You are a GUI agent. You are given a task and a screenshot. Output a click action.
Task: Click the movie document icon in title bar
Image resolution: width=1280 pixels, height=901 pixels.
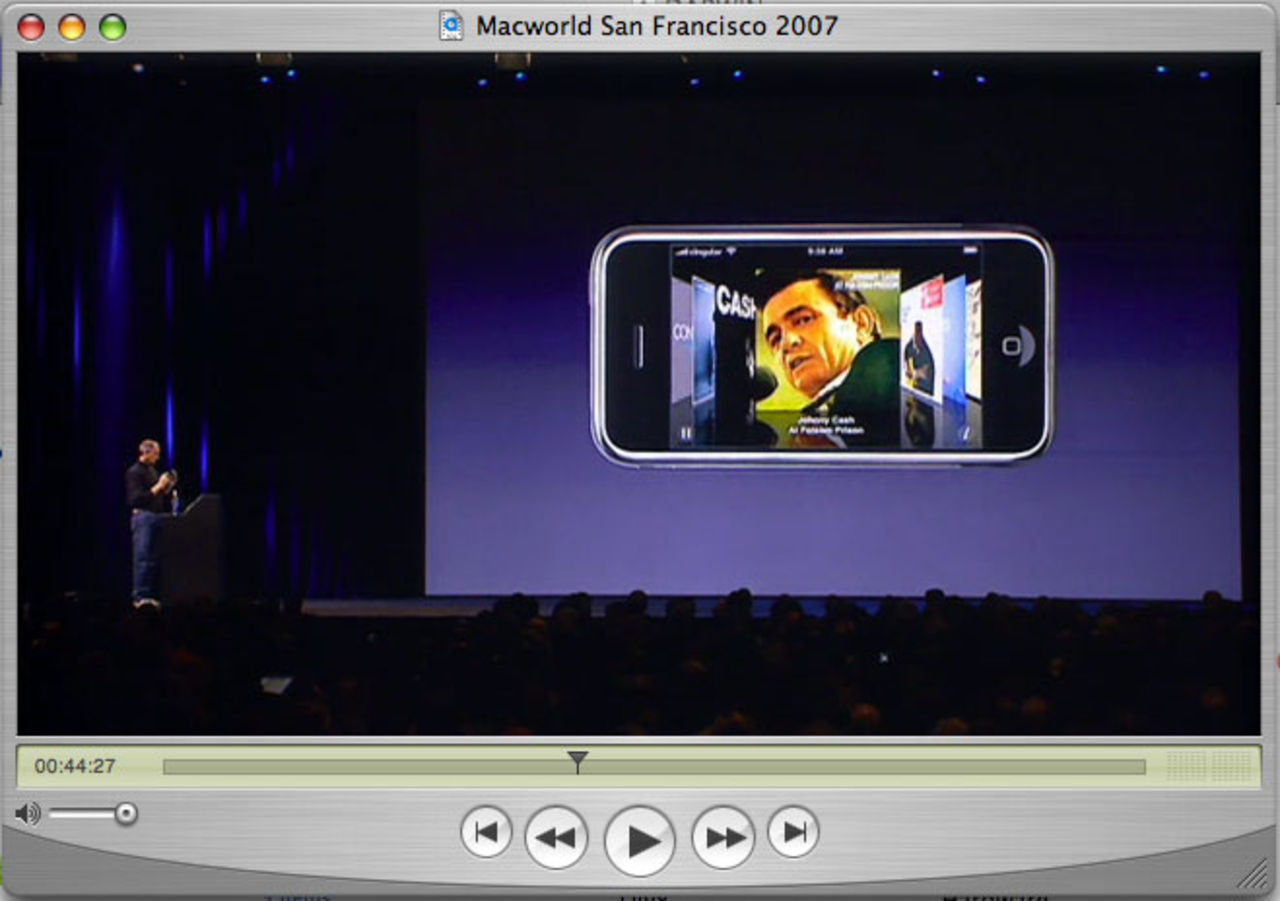[452, 25]
